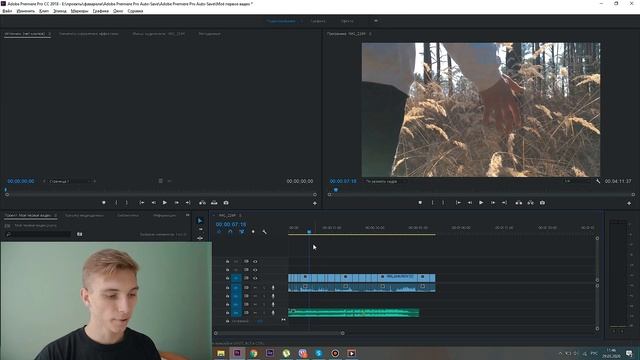The width and height of the screenshot is (640, 360).
Task: Toggle Snap magnet in timeline
Action: 230,232
